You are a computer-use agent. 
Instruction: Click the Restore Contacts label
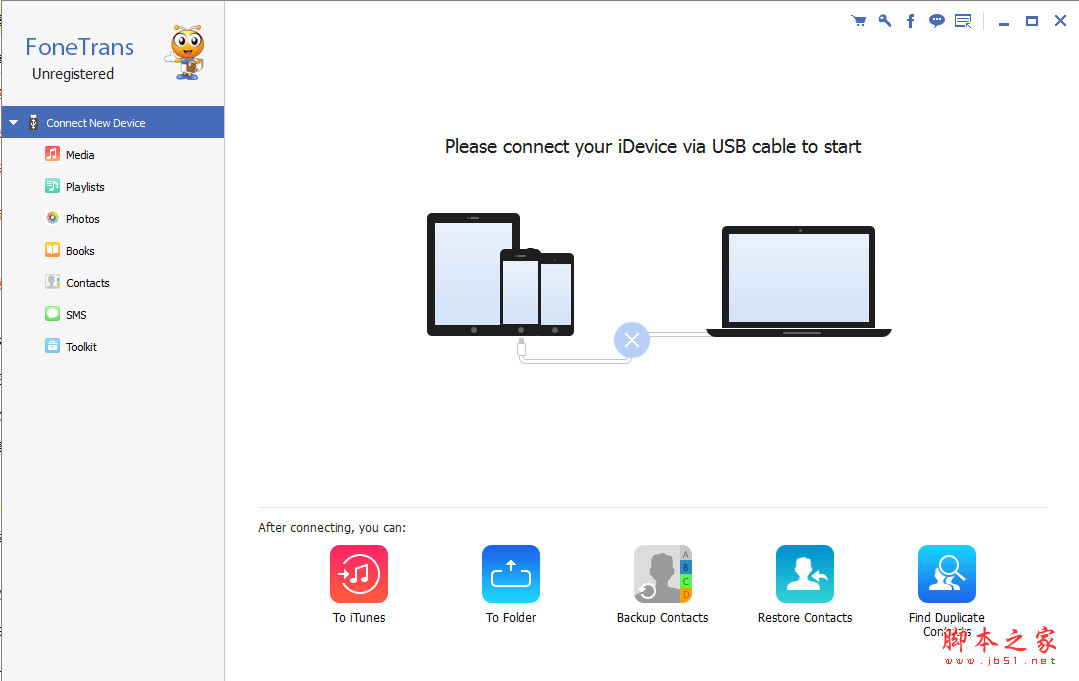click(x=805, y=618)
